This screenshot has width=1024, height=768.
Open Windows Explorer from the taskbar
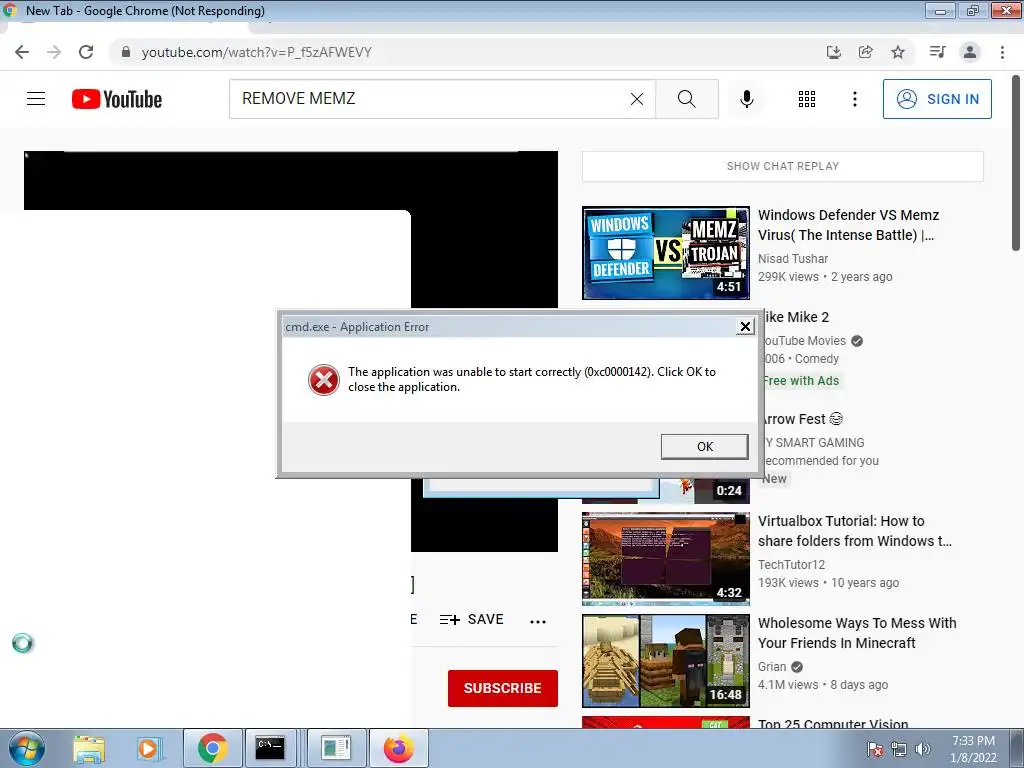(x=89, y=748)
